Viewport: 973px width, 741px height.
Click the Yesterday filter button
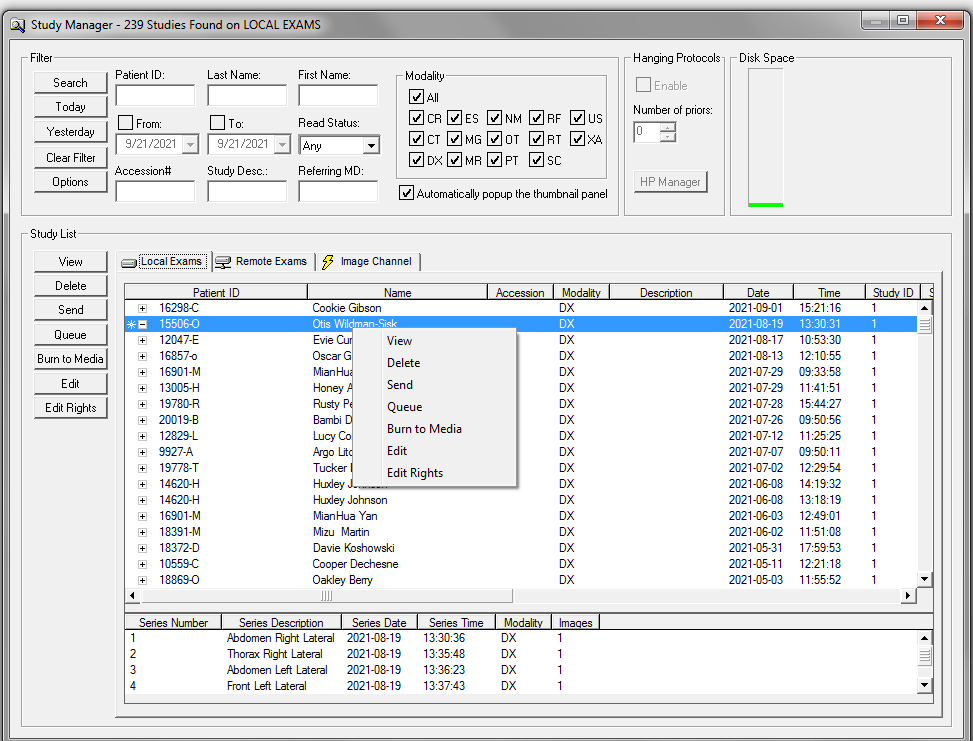(70, 132)
